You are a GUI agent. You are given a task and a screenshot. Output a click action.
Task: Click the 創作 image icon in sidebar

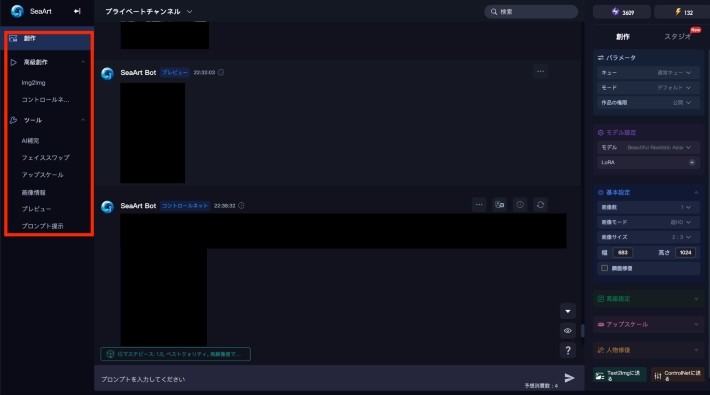pyautogui.click(x=13, y=39)
